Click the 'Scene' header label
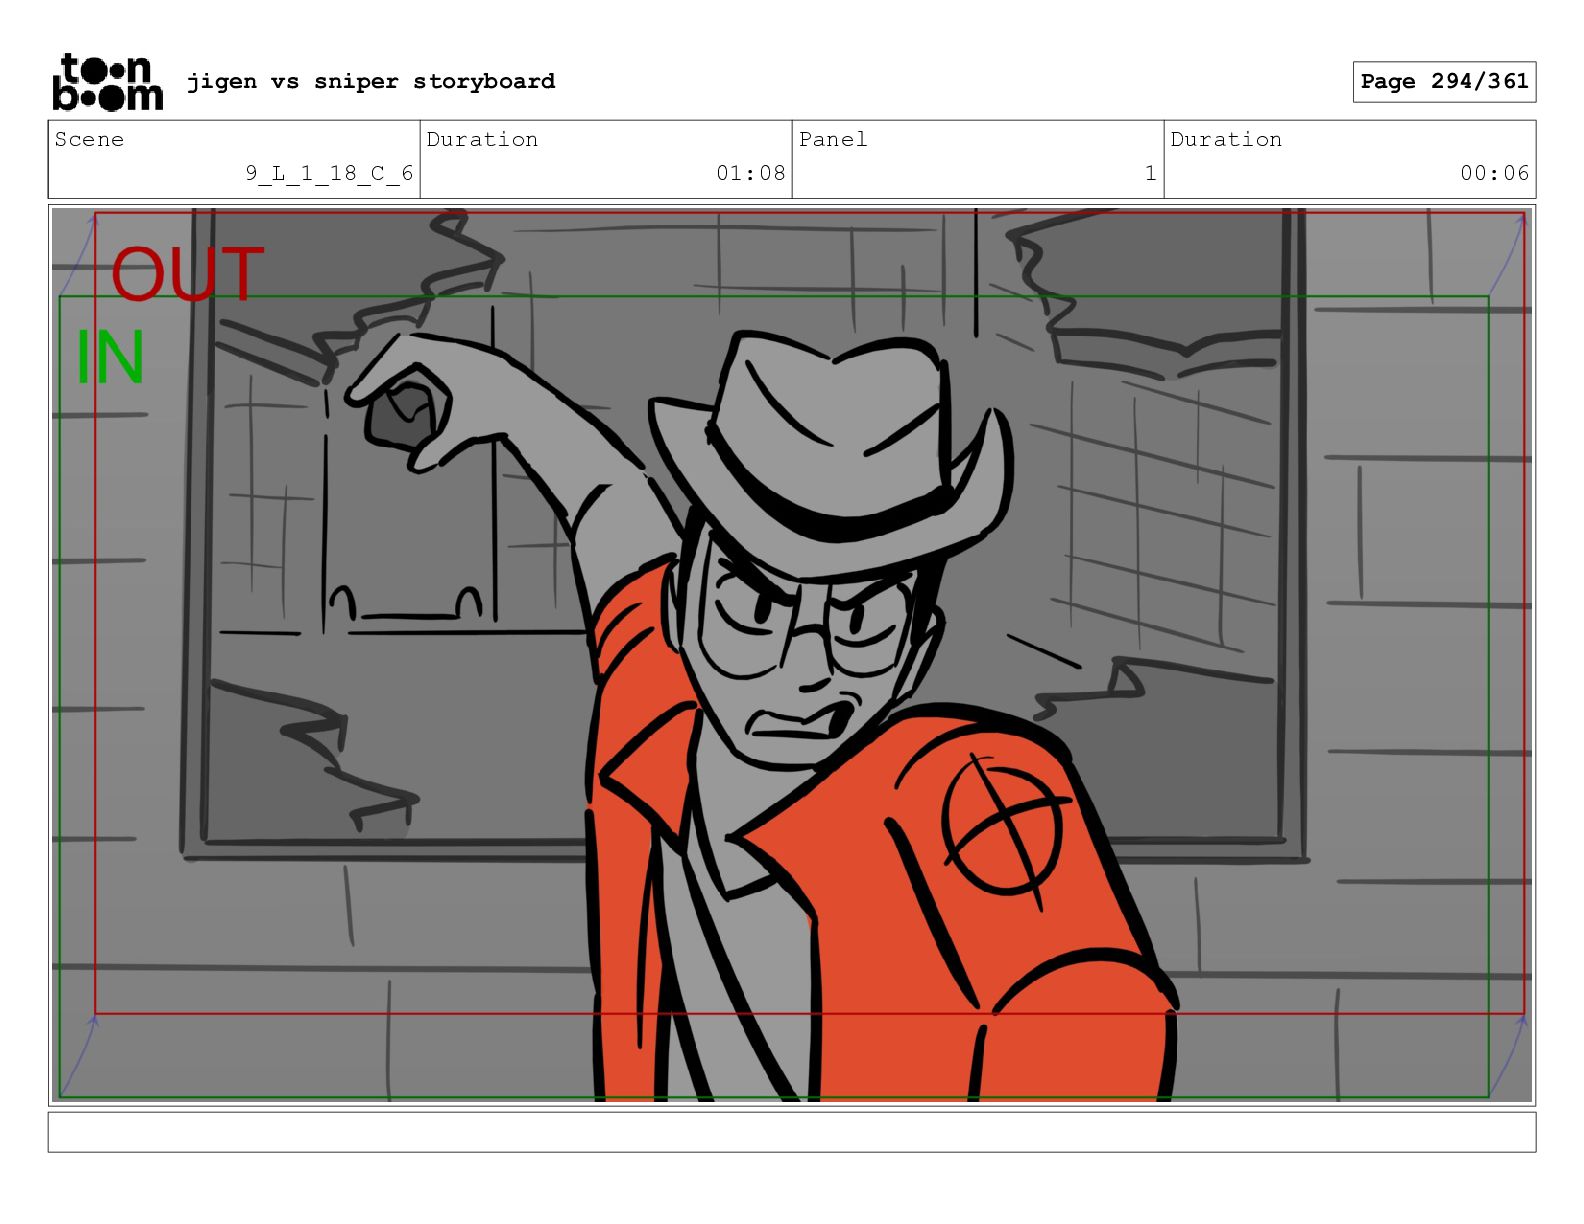The image size is (1584, 1224). (89, 139)
